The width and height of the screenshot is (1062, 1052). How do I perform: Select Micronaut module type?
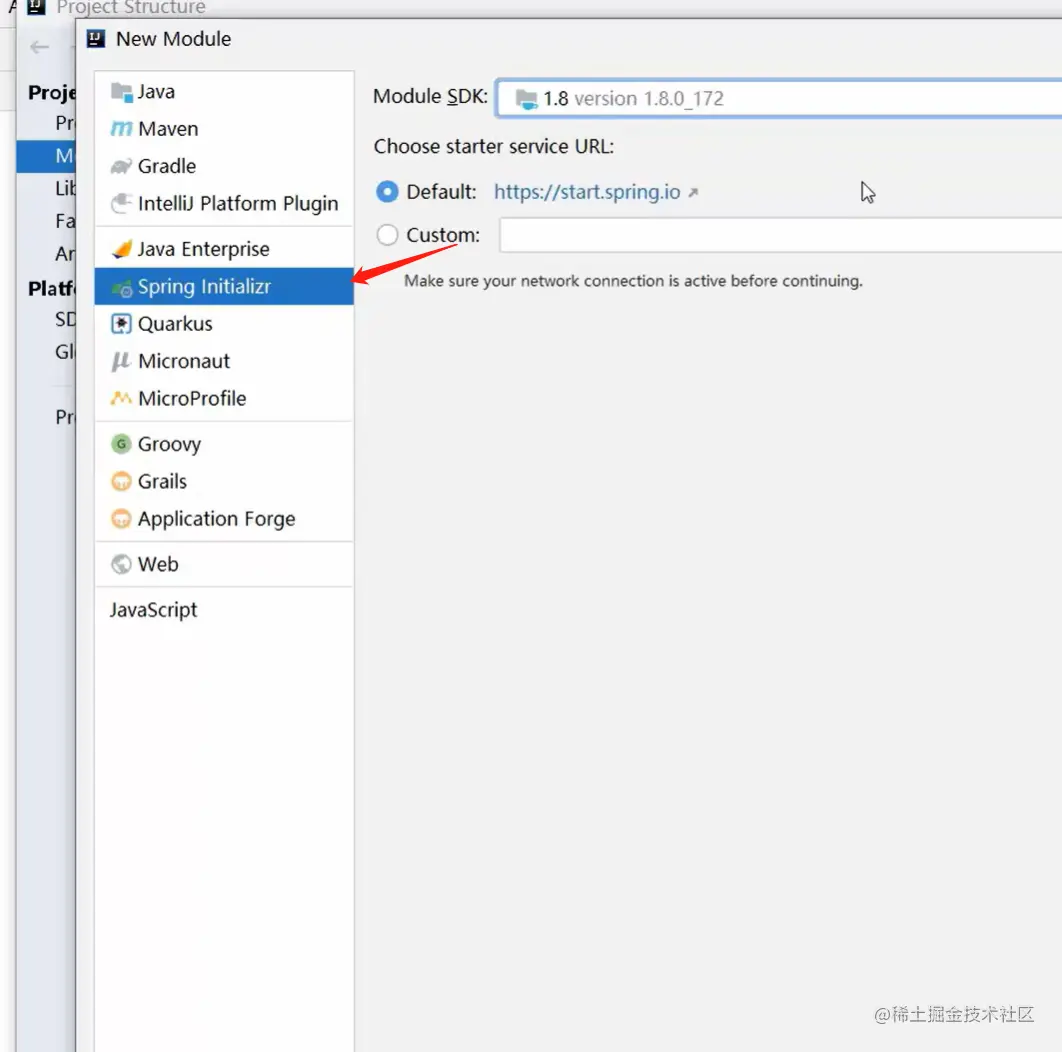tap(224, 361)
